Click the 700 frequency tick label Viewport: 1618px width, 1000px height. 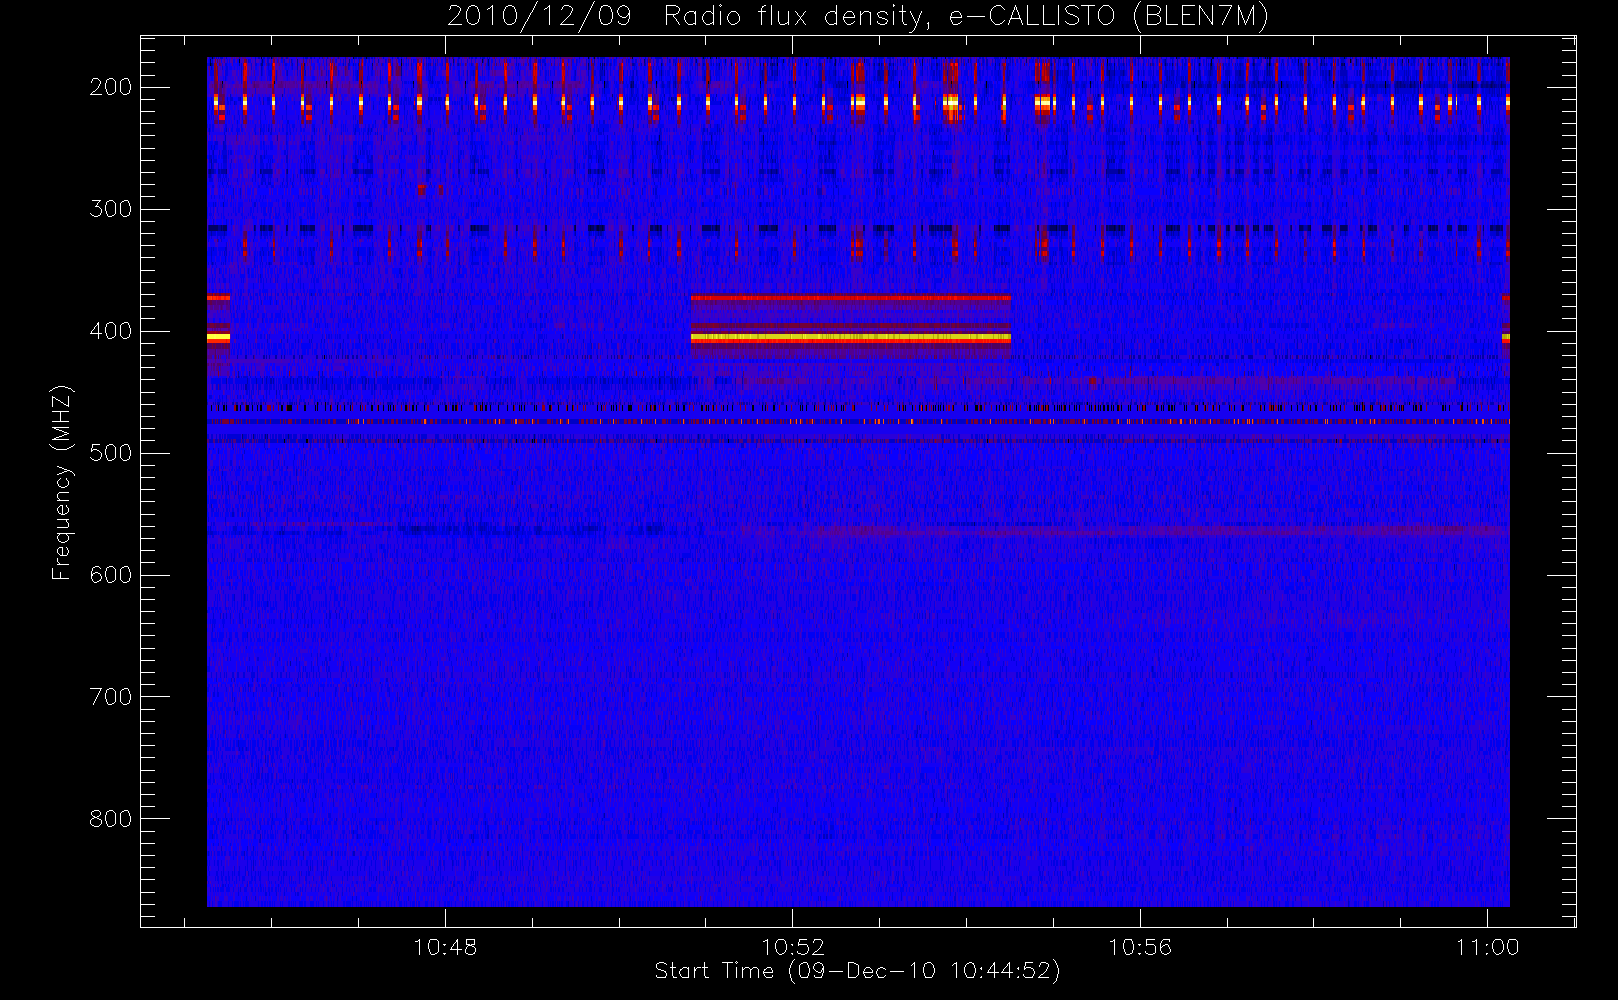click(111, 697)
